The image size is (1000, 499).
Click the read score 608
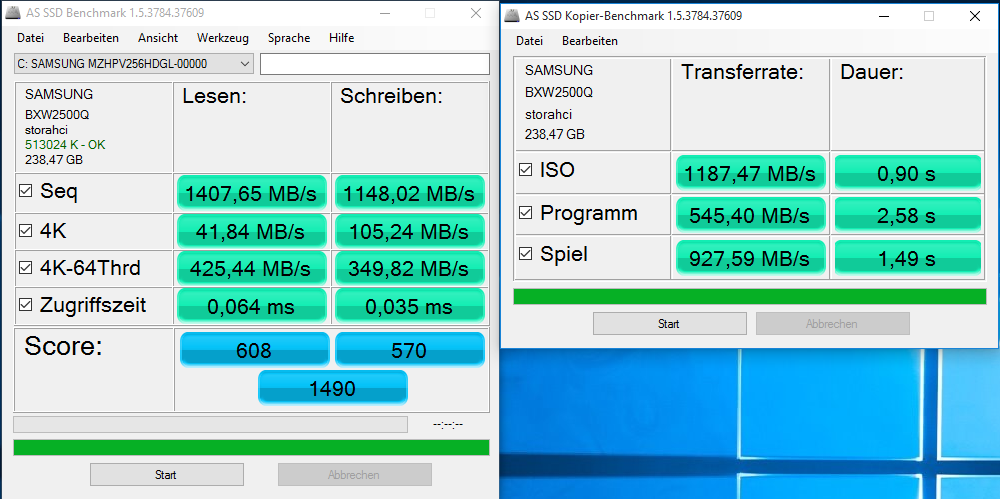[254, 350]
